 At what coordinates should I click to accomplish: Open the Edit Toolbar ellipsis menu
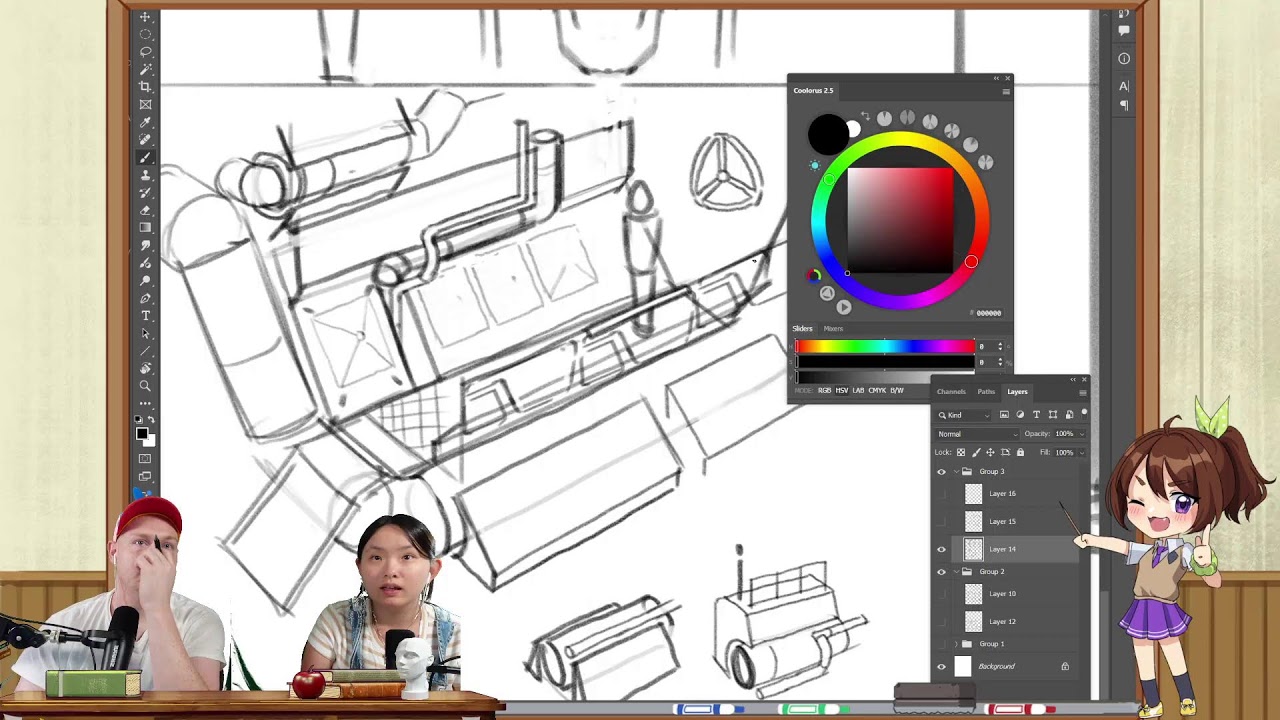click(145, 403)
